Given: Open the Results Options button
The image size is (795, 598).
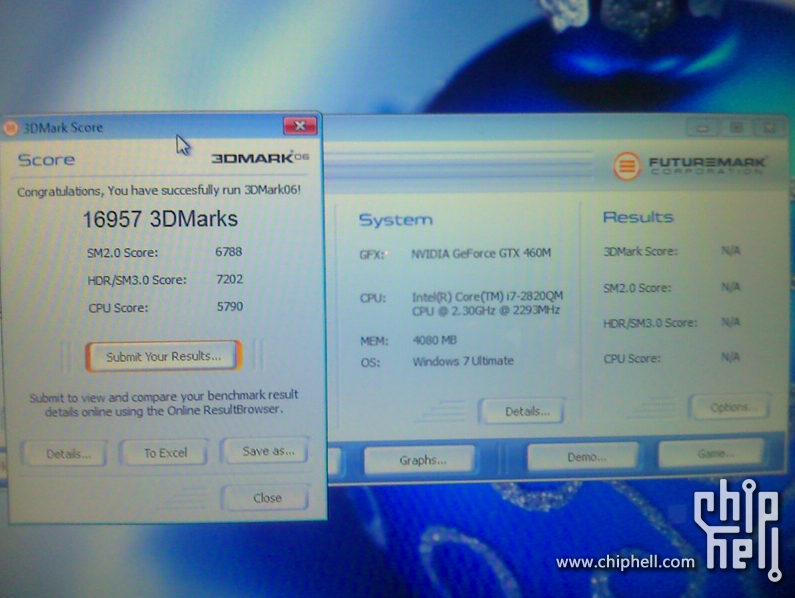Looking at the screenshot, I should pyautogui.click(x=730, y=407).
